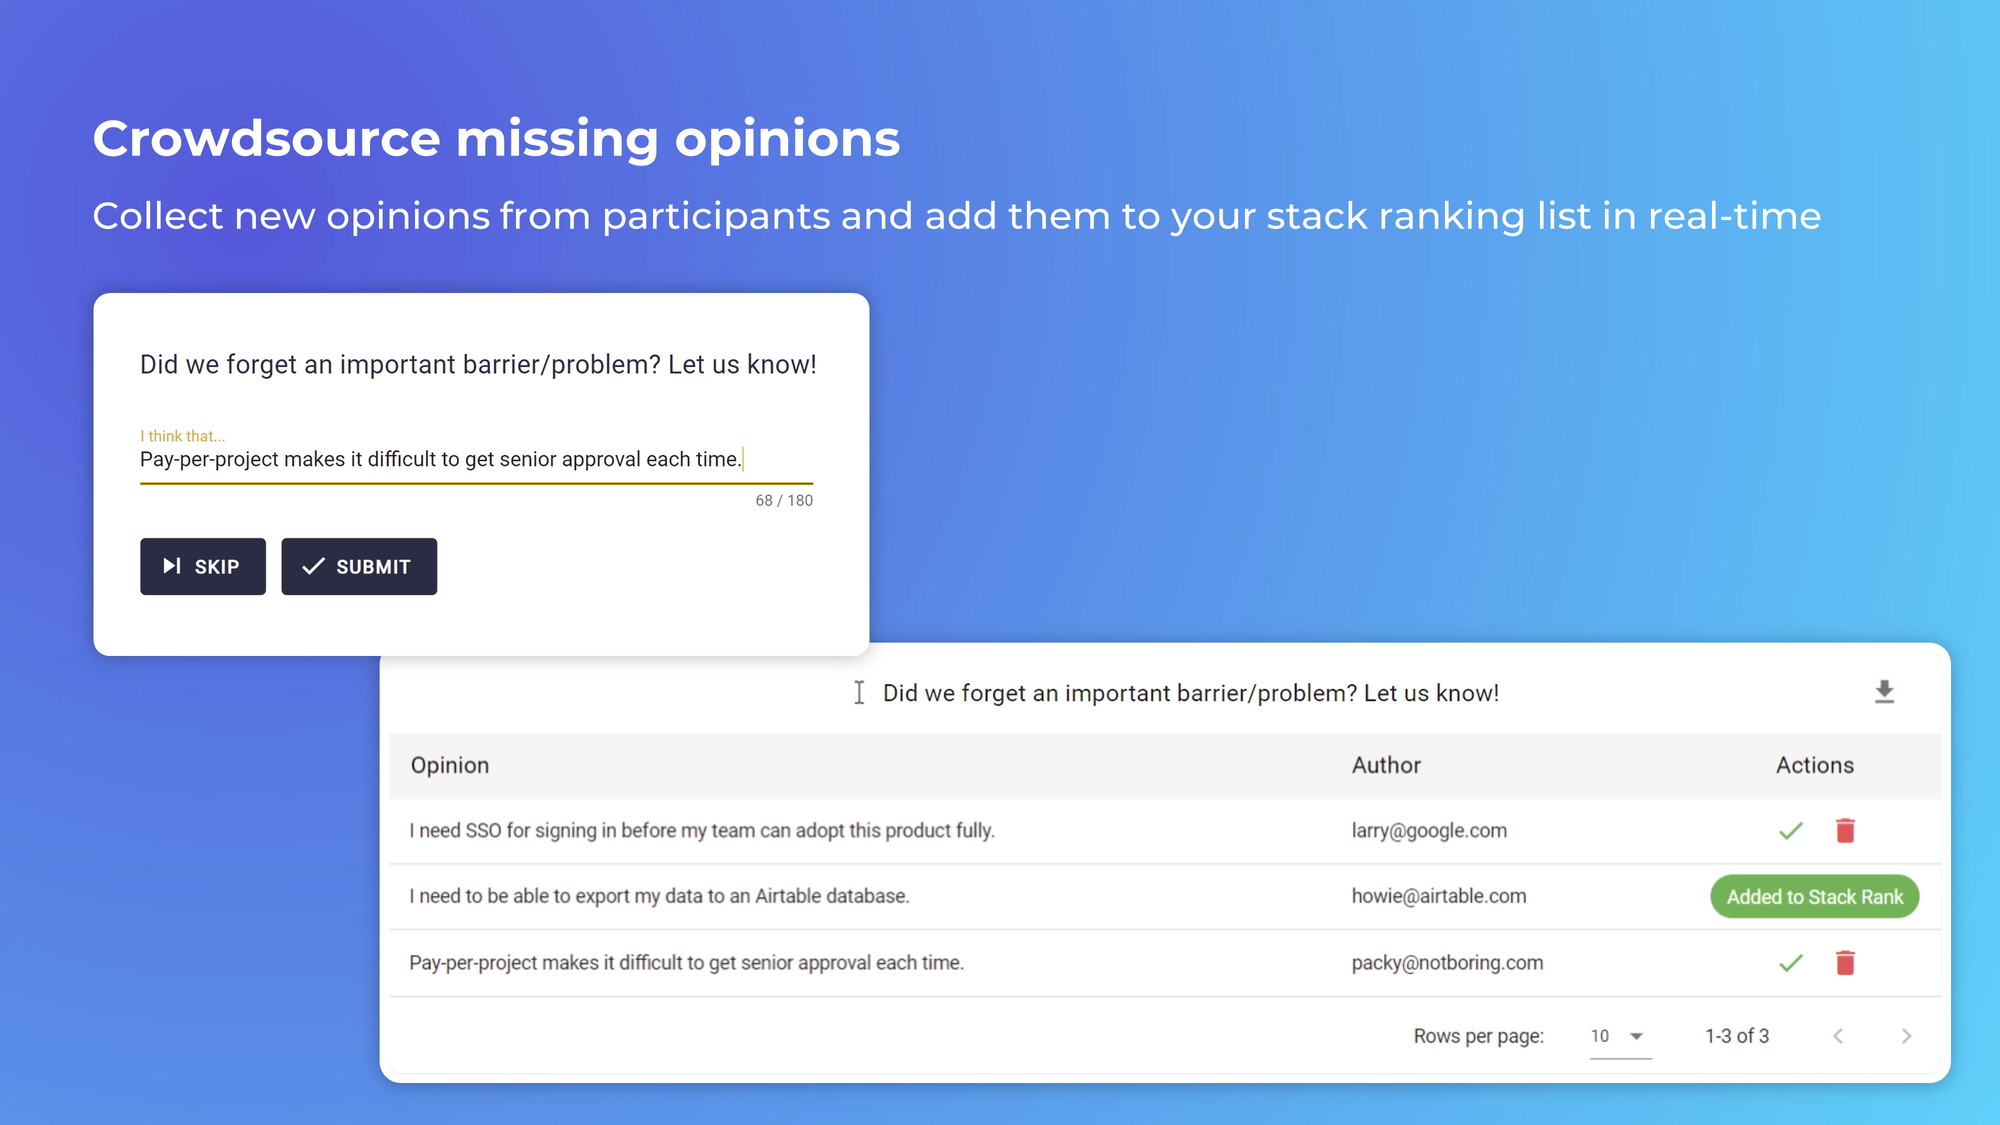
Task: Click the Added to Stack Rank badge
Action: pos(1814,897)
